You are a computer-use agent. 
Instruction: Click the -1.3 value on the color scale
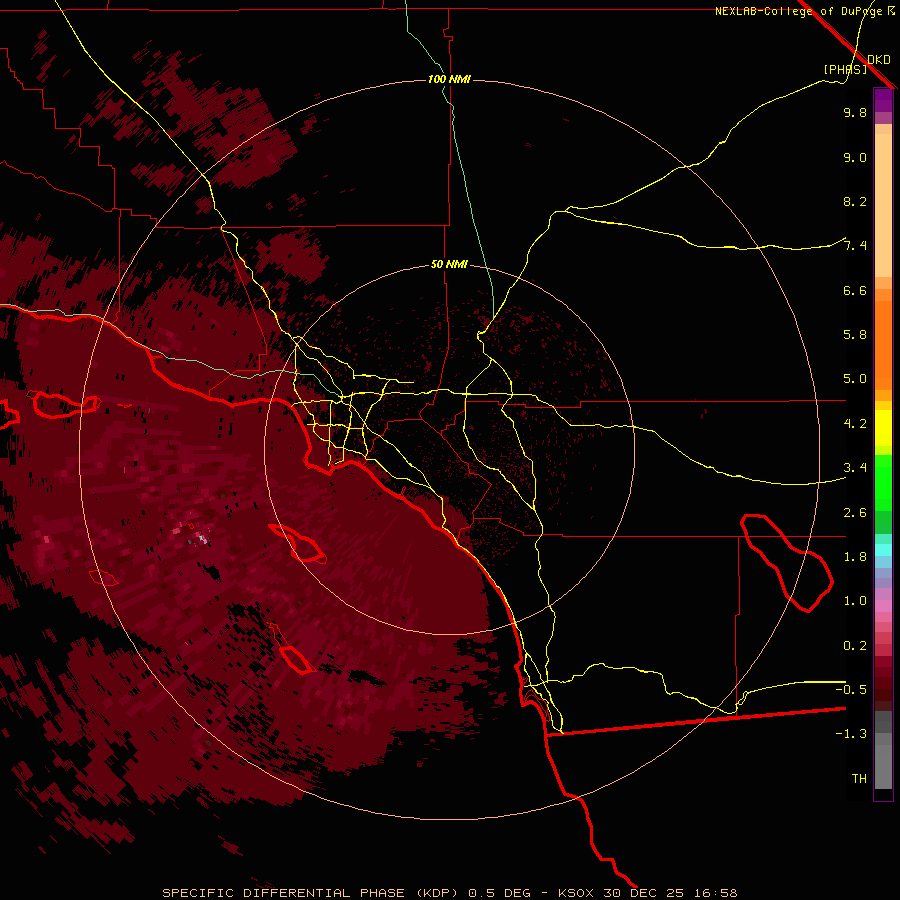[851, 734]
